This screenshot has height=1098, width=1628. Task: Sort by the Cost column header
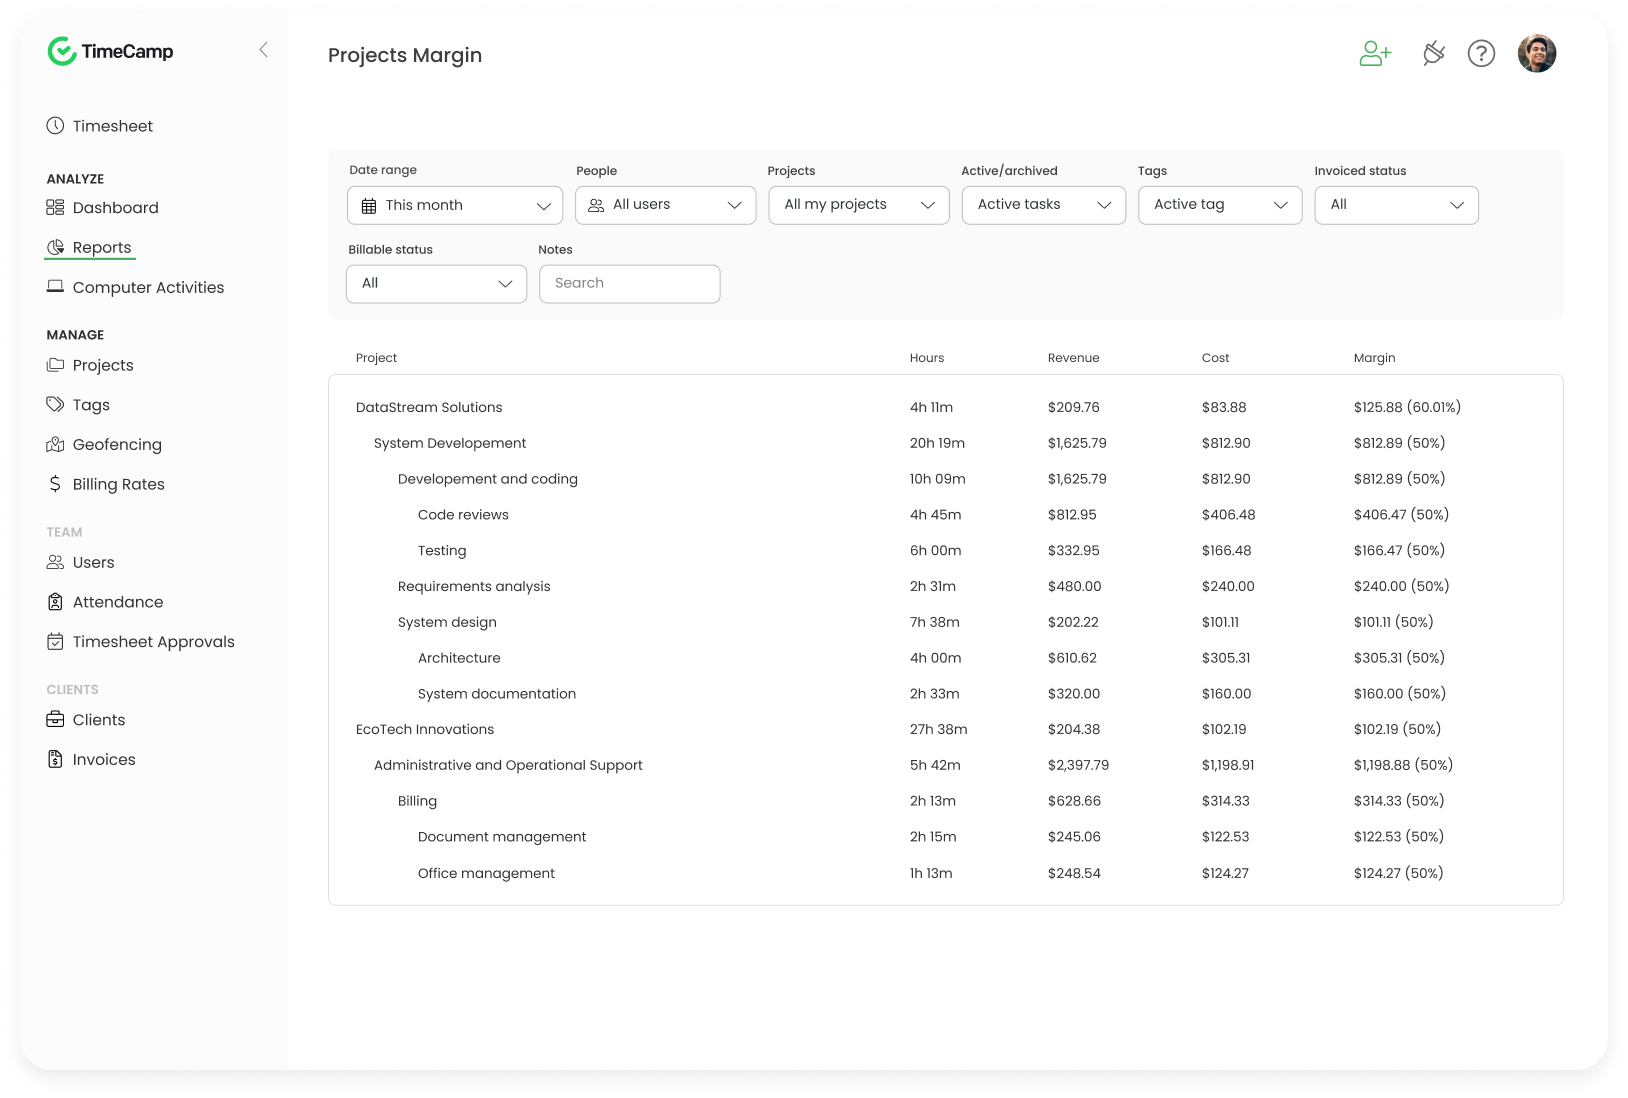[x=1216, y=358]
